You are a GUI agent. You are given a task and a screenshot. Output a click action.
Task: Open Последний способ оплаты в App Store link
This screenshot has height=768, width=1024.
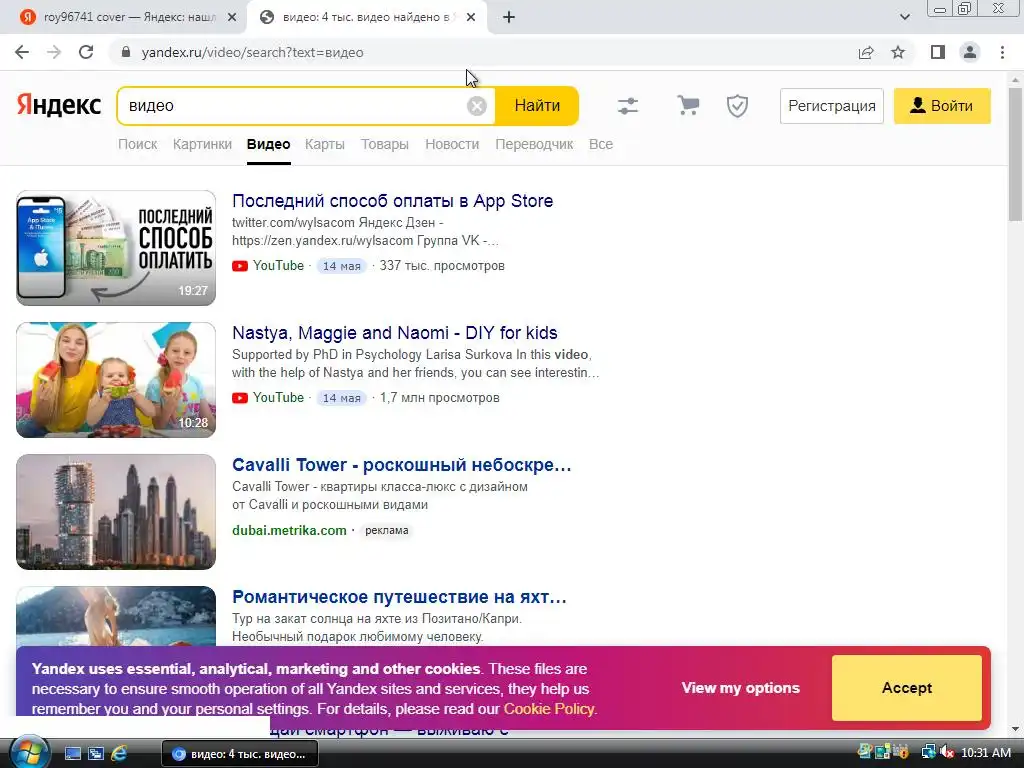point(392,200)
